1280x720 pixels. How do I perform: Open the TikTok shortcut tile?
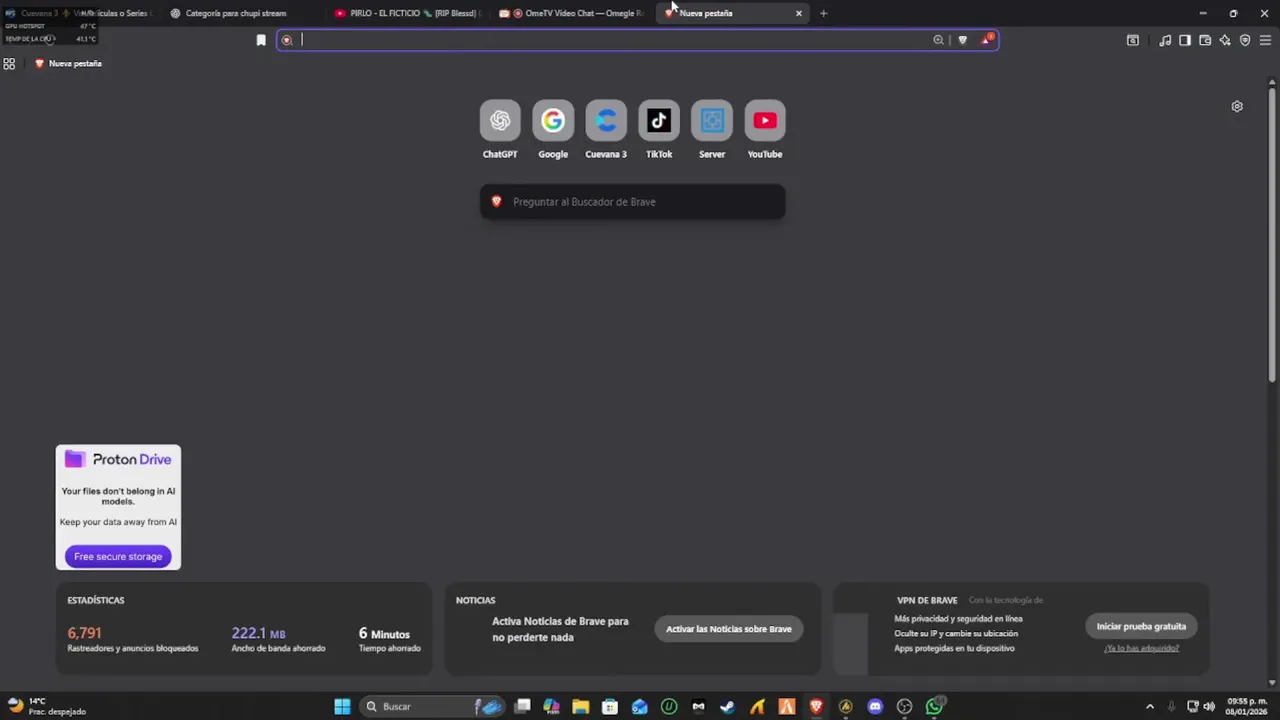659,121
